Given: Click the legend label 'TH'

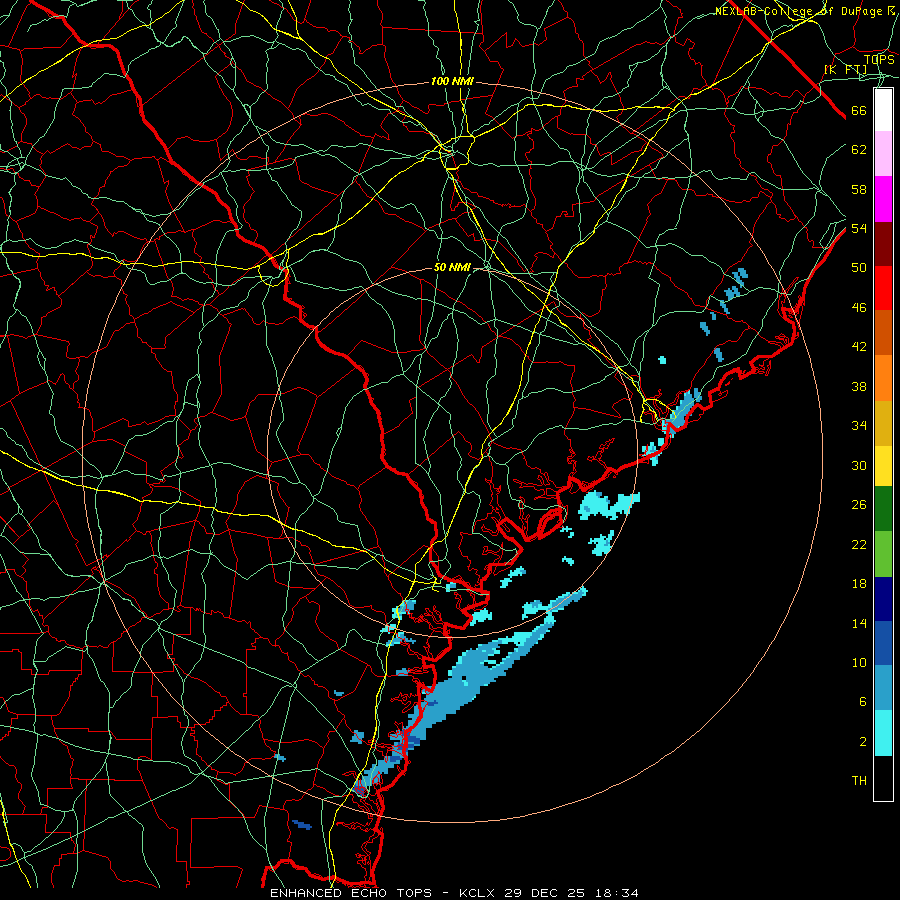Looking at the screenshot, I should [859, 781].
